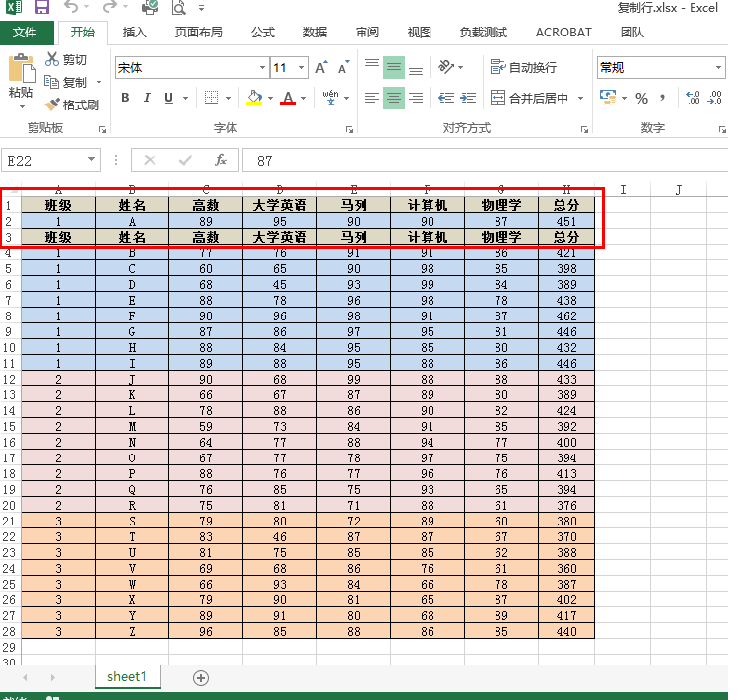Apply the red Font Color
Viewport: 739px width, 700px height.
(x=288, y=98)
